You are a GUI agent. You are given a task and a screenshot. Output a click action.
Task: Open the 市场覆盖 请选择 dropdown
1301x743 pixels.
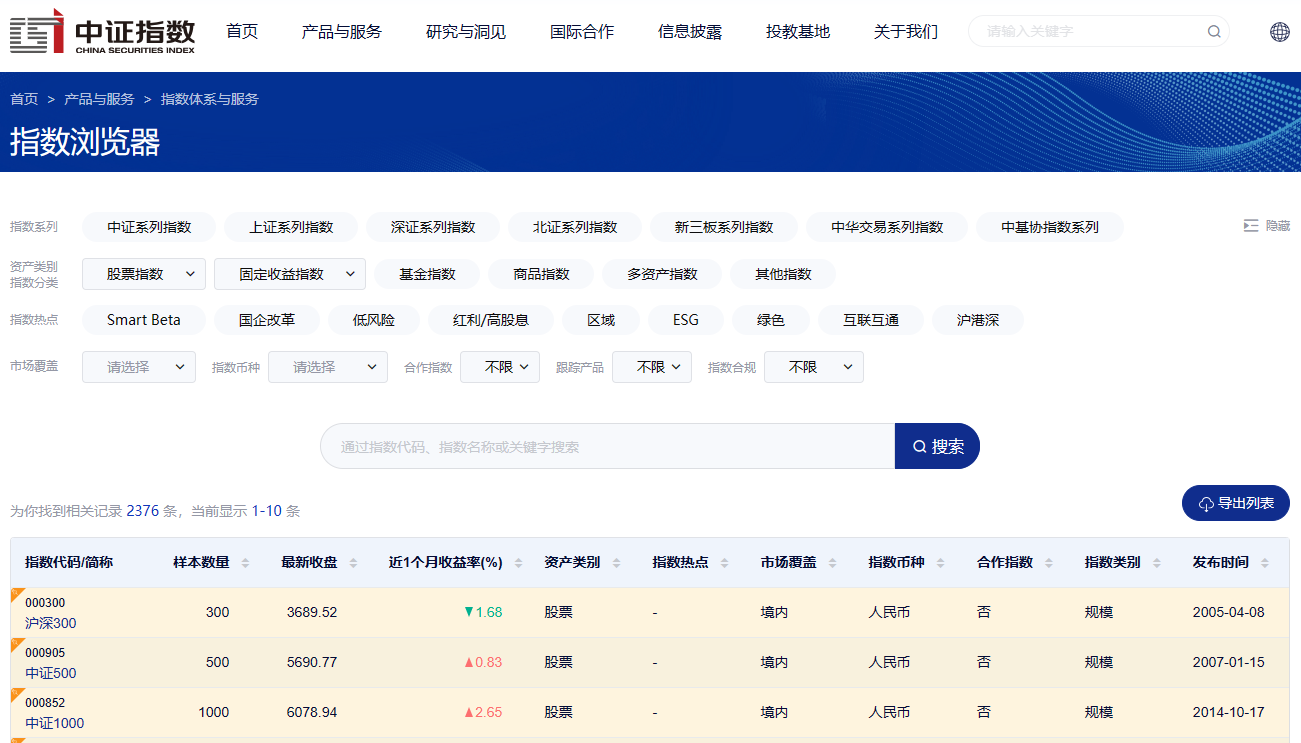coord(138,366)
